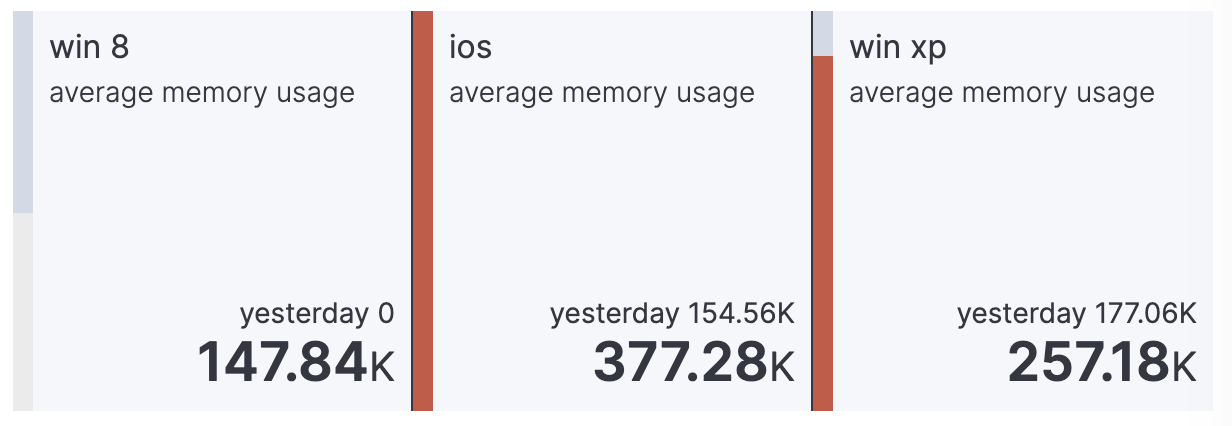Click the empty middle area of the win 8 tile
Image resolution: width=1232 pixels, height=426 pixels.
(220, 200)
